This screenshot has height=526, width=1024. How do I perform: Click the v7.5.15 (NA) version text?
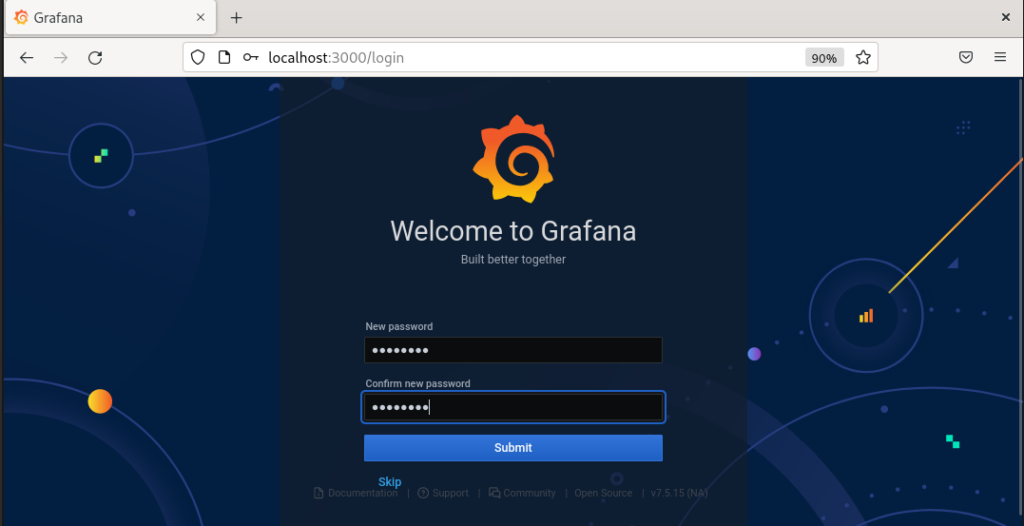point(679,493)
